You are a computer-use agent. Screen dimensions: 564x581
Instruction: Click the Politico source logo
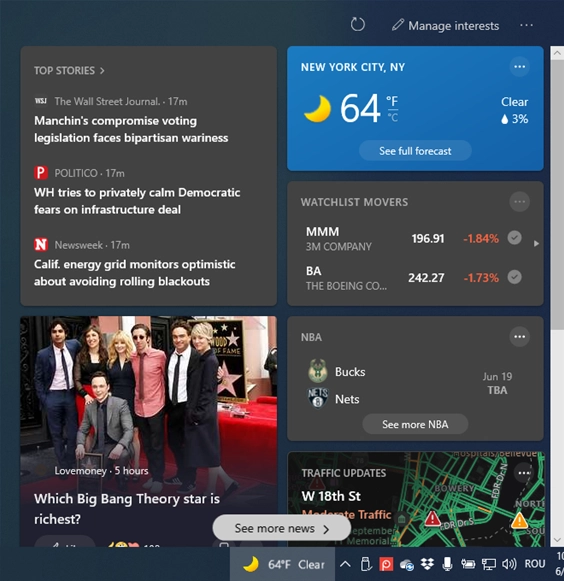[41, 173]
